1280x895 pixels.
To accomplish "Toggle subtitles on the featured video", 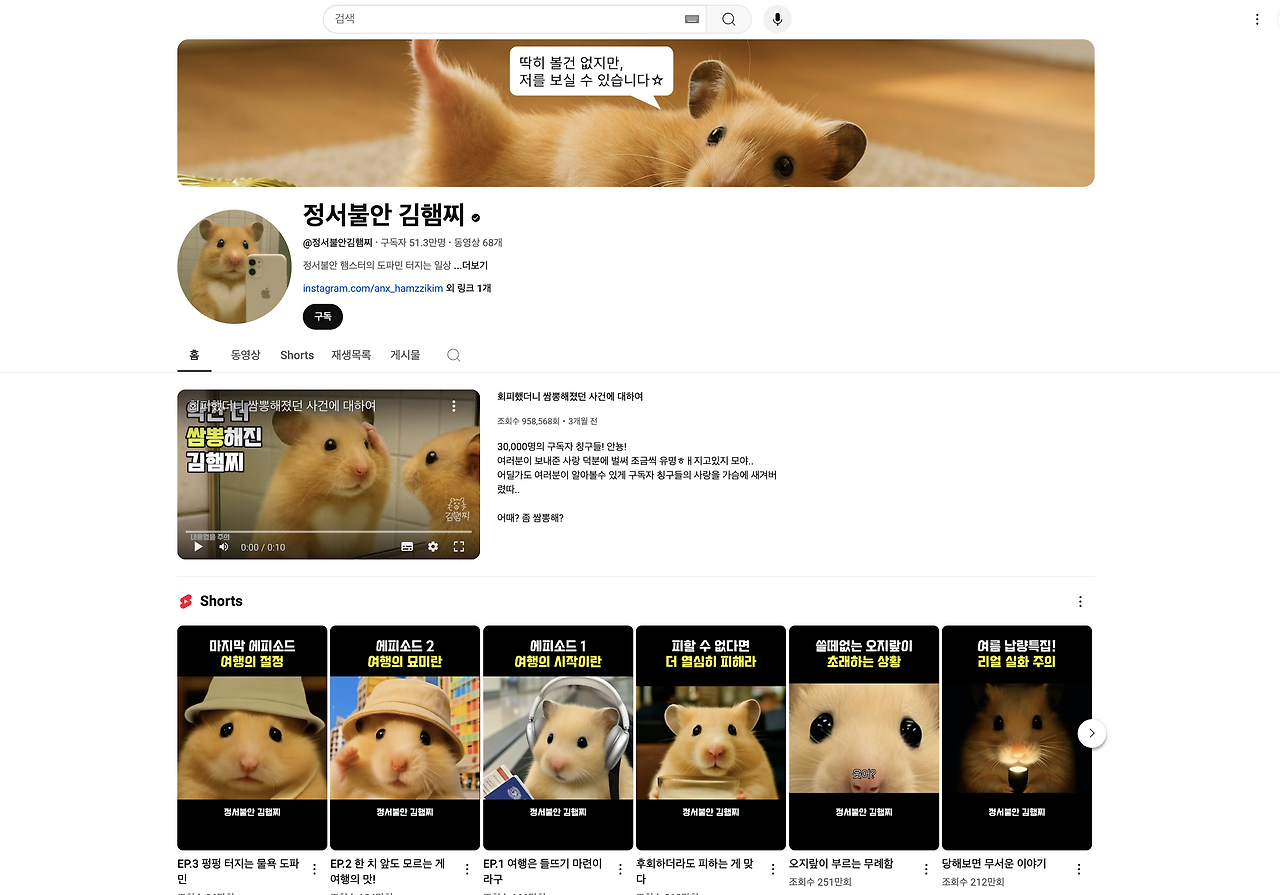I will [406, 547].
